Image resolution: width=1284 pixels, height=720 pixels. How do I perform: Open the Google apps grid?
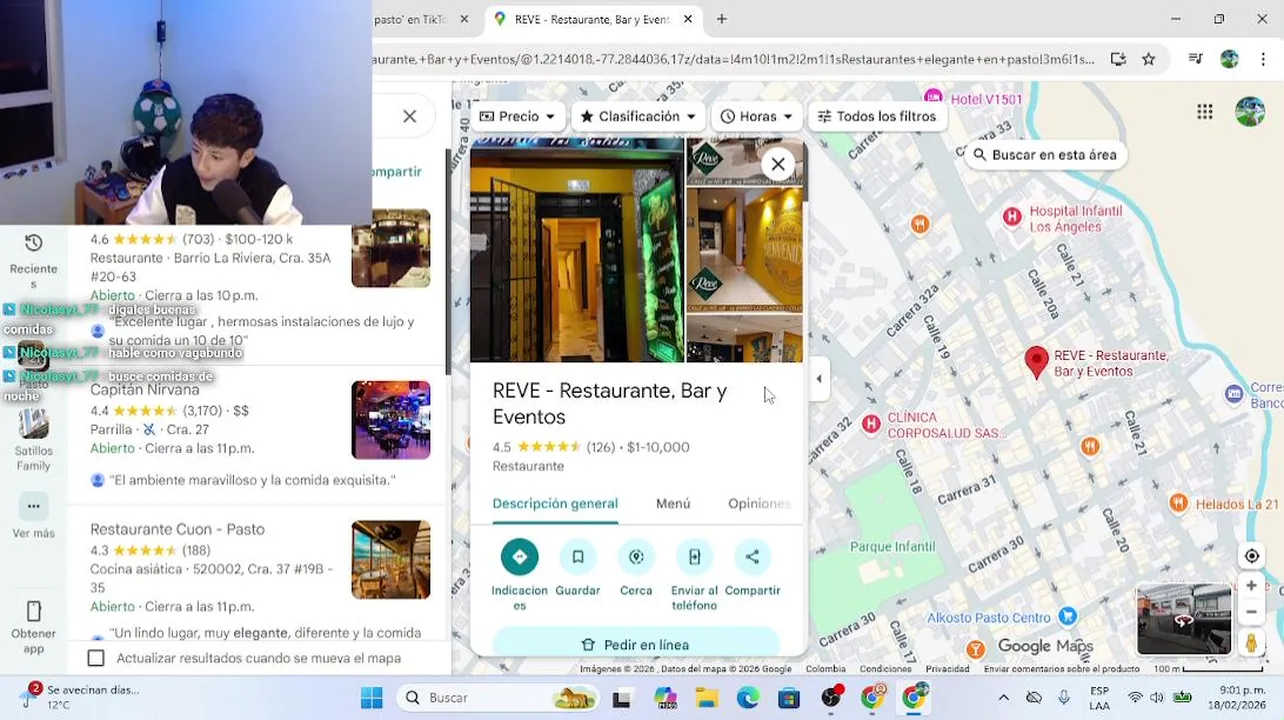click(1205, 112)
